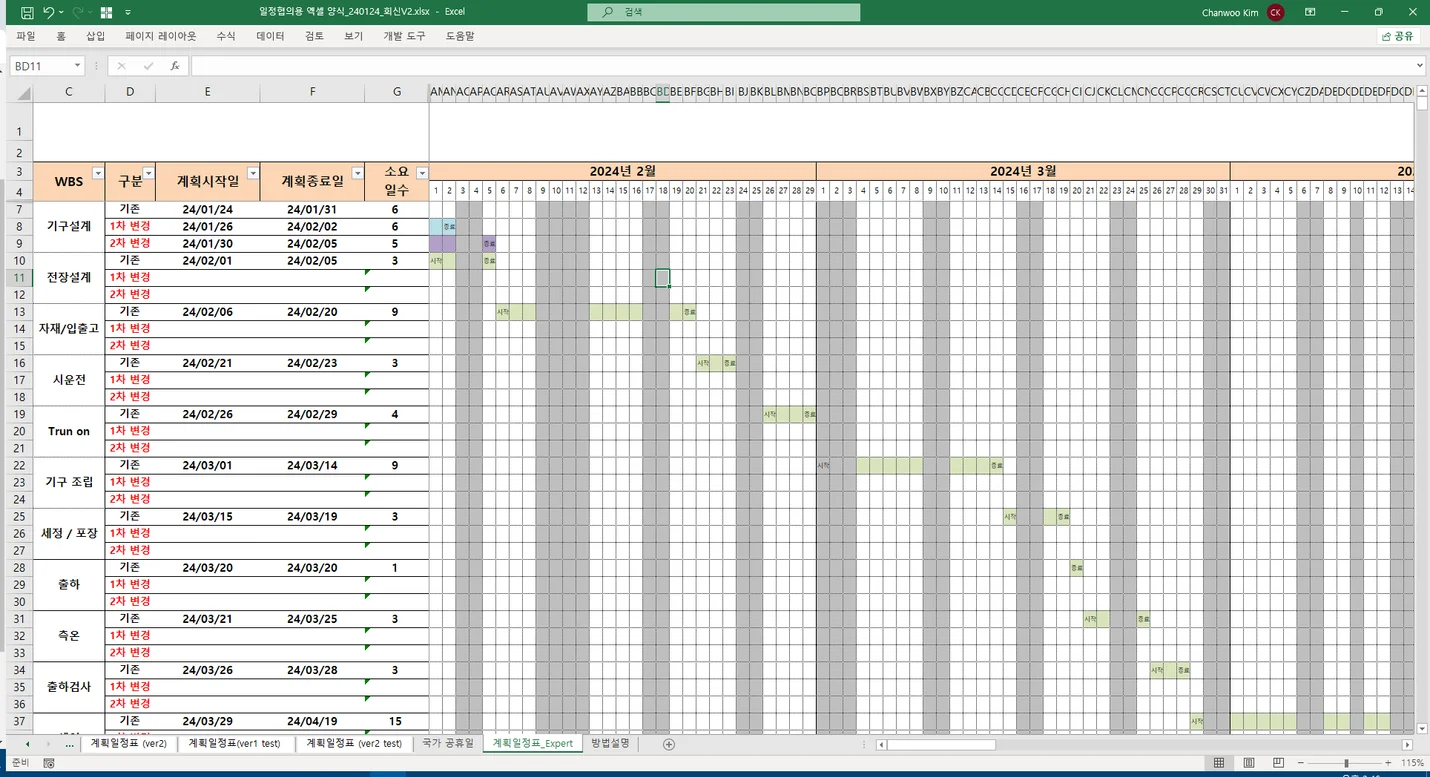Image resolution: width=1430 pixels, height=777 pixels.
Task: Click the zoom slider handle
Action: pyautogui.click(x=1347, y=763)
